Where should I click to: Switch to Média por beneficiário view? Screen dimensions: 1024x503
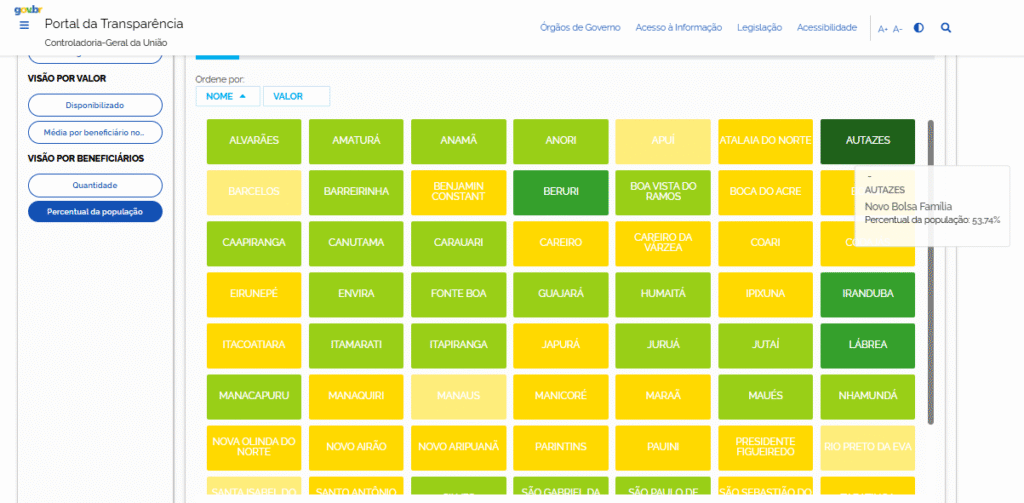click(95, 132)
